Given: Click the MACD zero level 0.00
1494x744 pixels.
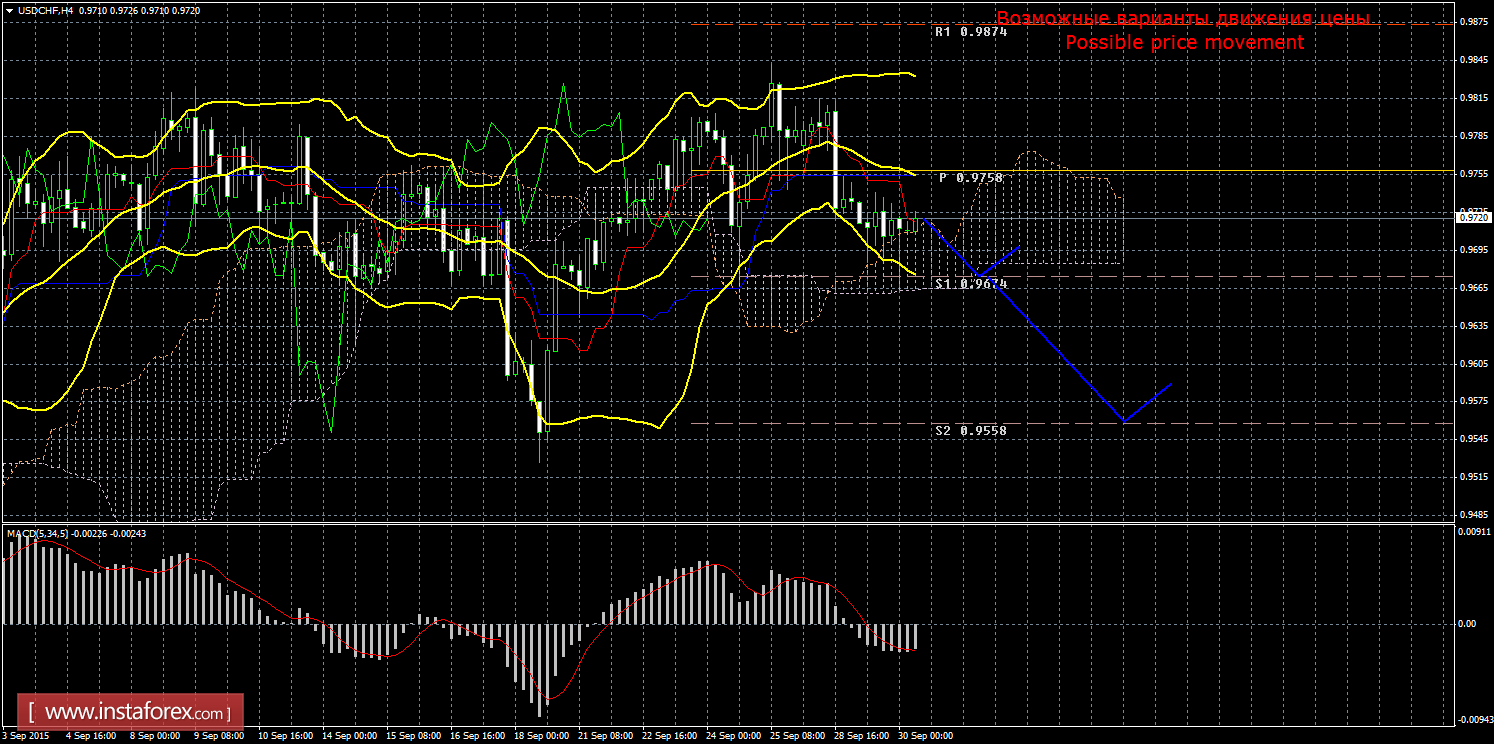Looking at the screenshot, I should click(1467, 624).
